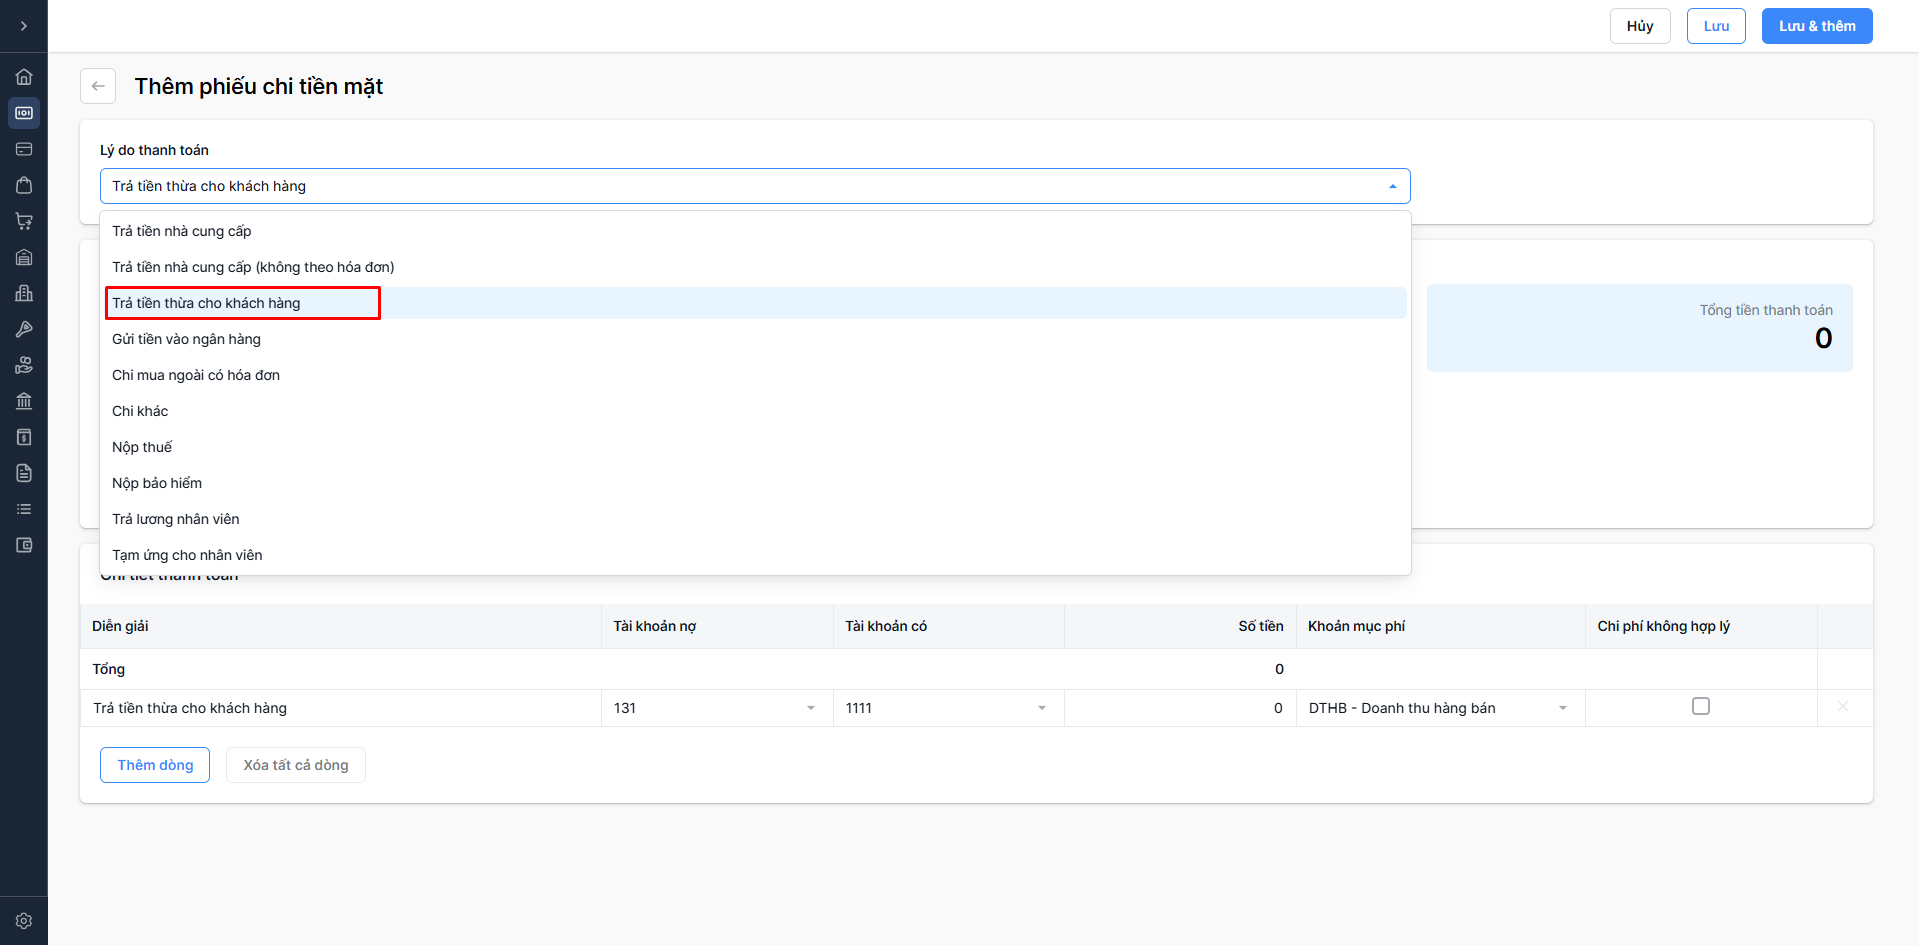The height and width of the screenshot is (945, 1919).
Task: Expand the sidebar with the chevron
Action: [24, 26]
